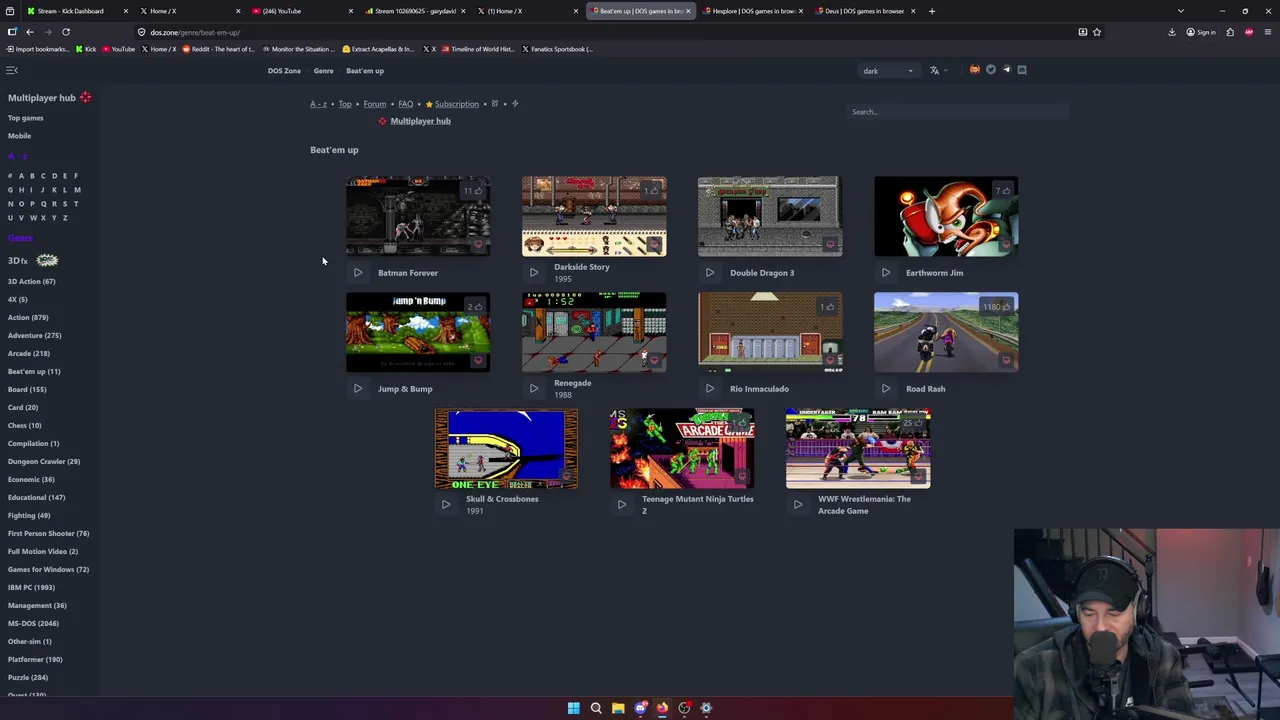Screen dimensions: 1280x720
Task: Open the A - z link
Action: [318, 104]
